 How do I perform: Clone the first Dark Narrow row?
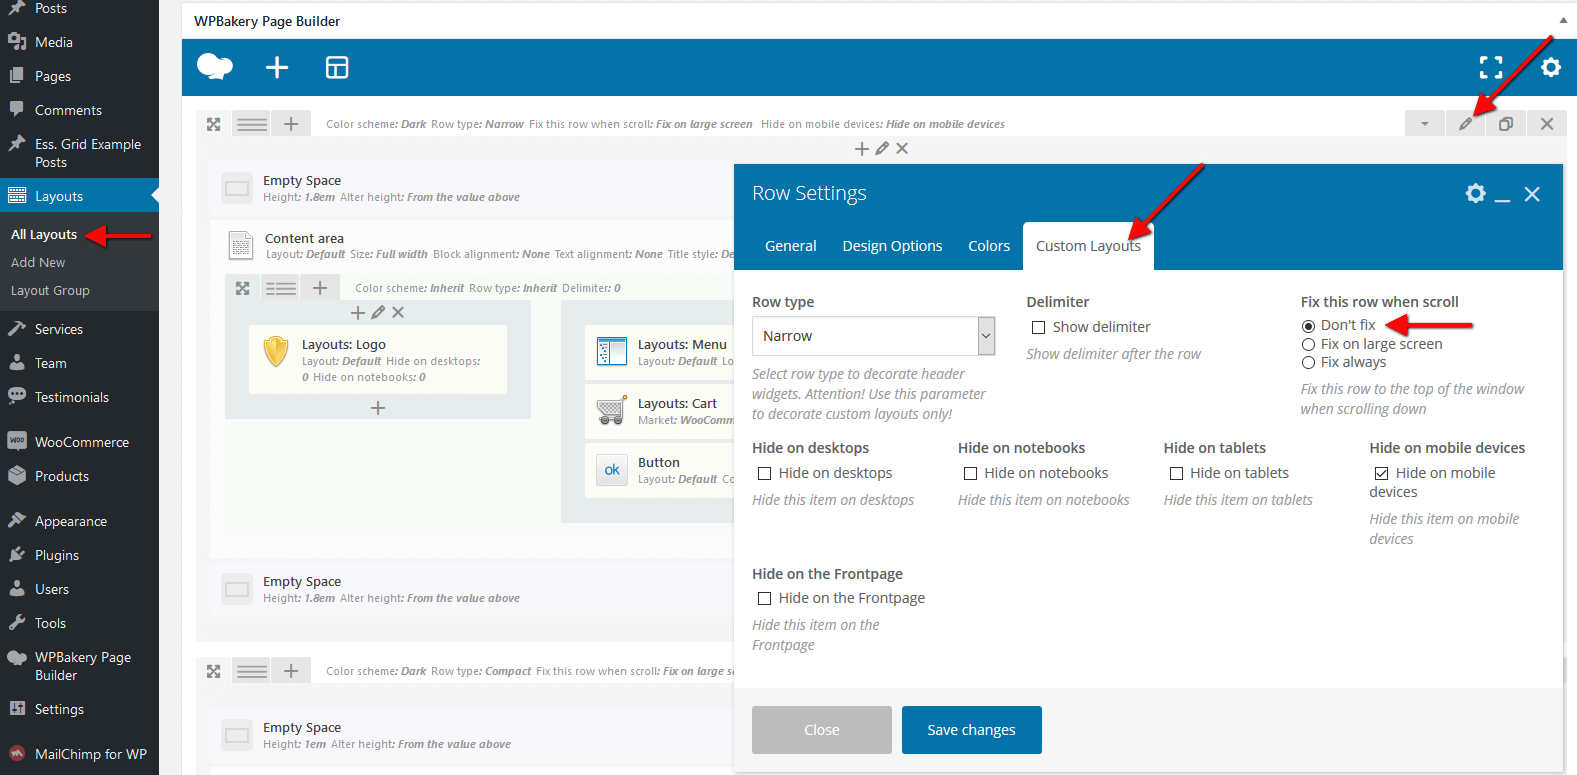[x=1506, y=124]
